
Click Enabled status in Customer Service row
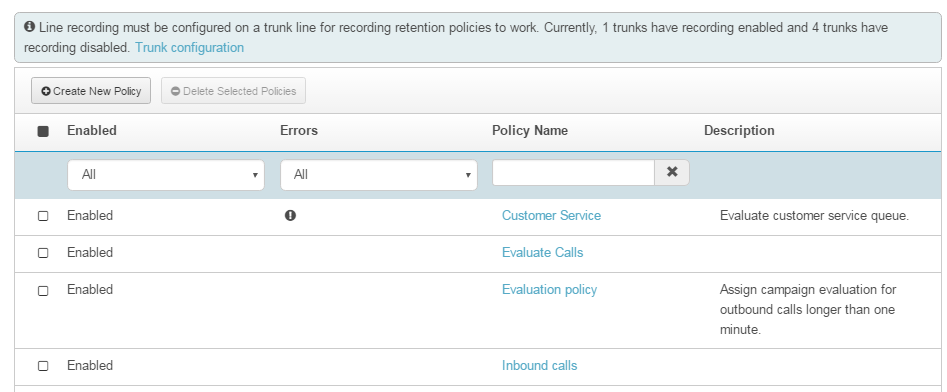pyautogui.click(x=90, y=215)
